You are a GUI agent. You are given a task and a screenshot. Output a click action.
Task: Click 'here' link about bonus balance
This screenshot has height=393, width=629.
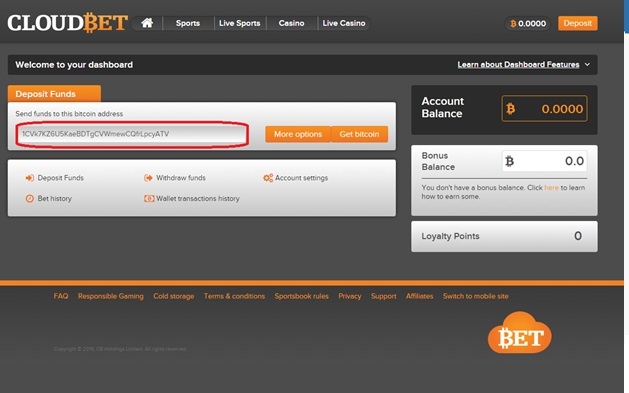coord(551,188)
